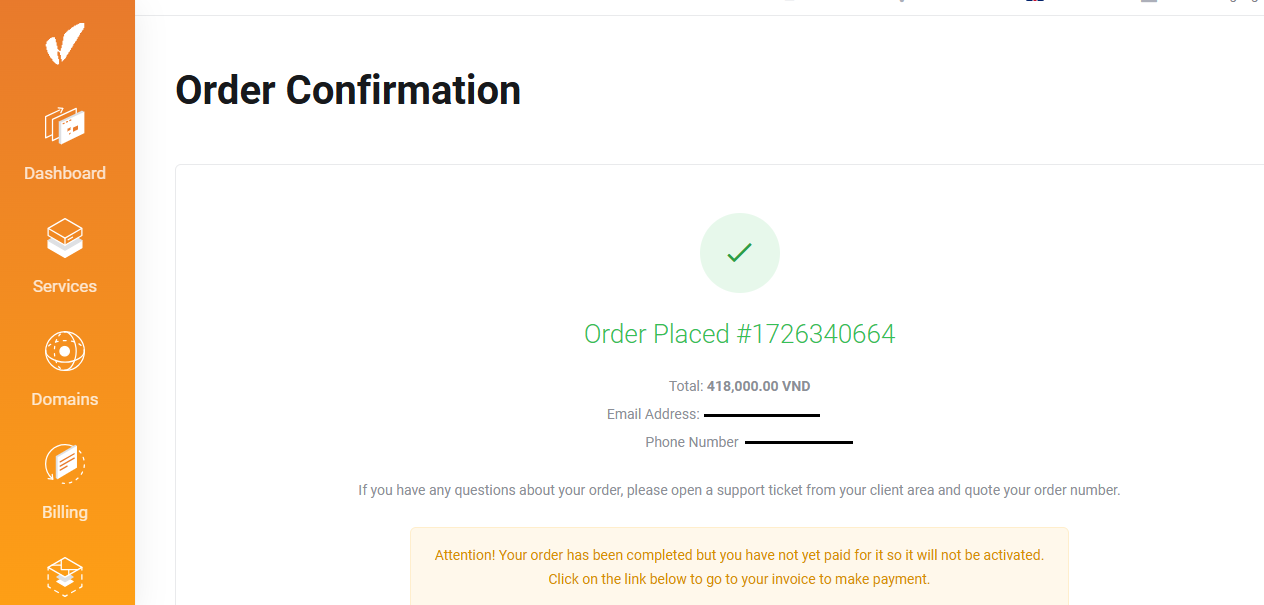The height and width of the screenshot is (605, 1264).
Task: Click the Phone Number field label
Action: tap(692, 442)
